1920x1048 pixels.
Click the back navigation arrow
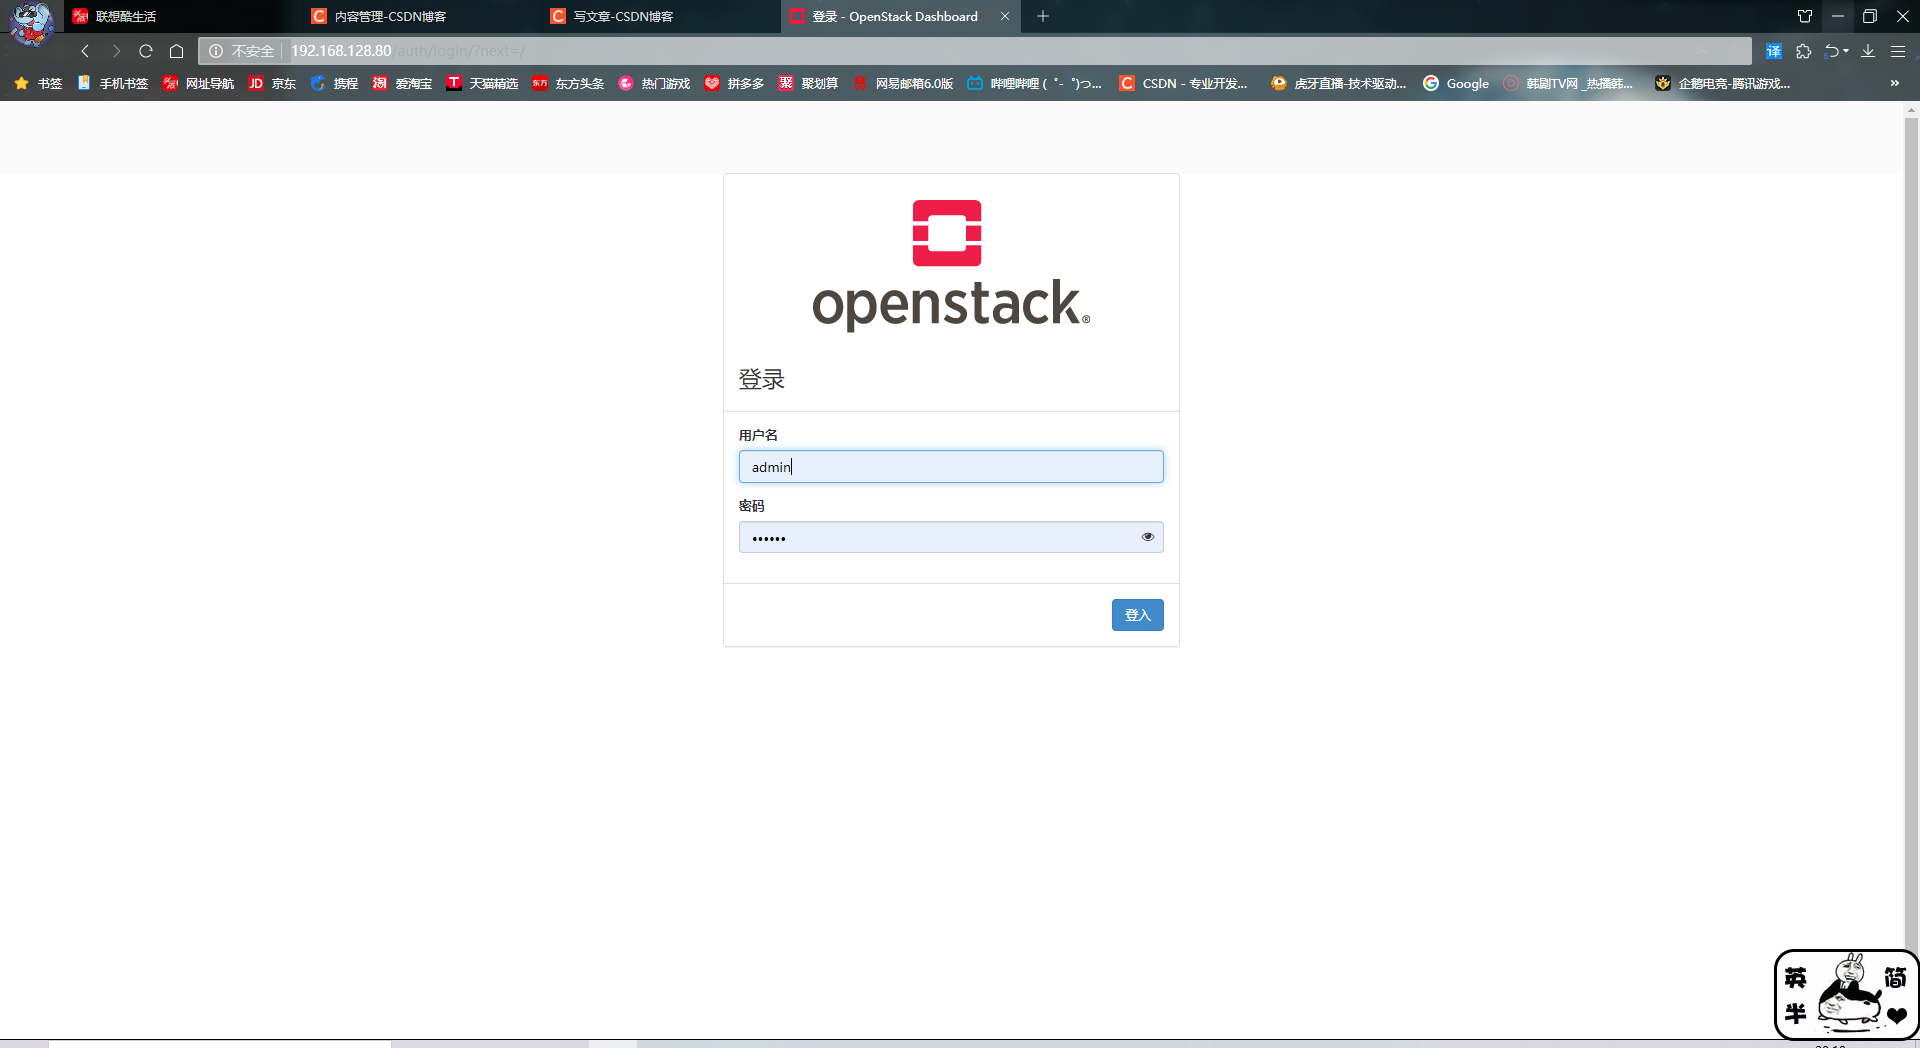pyautogui.click(x=85, y=50)
